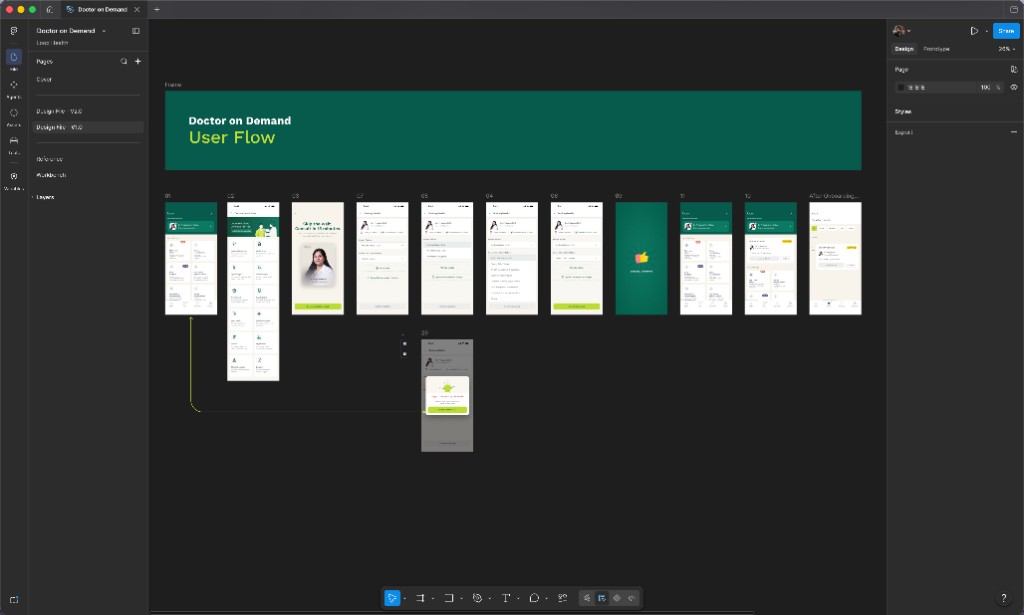1024x615 pixels.
Task: Click the widgets icon in left rail
Action: pyautogui.click(x=14, y=176)
